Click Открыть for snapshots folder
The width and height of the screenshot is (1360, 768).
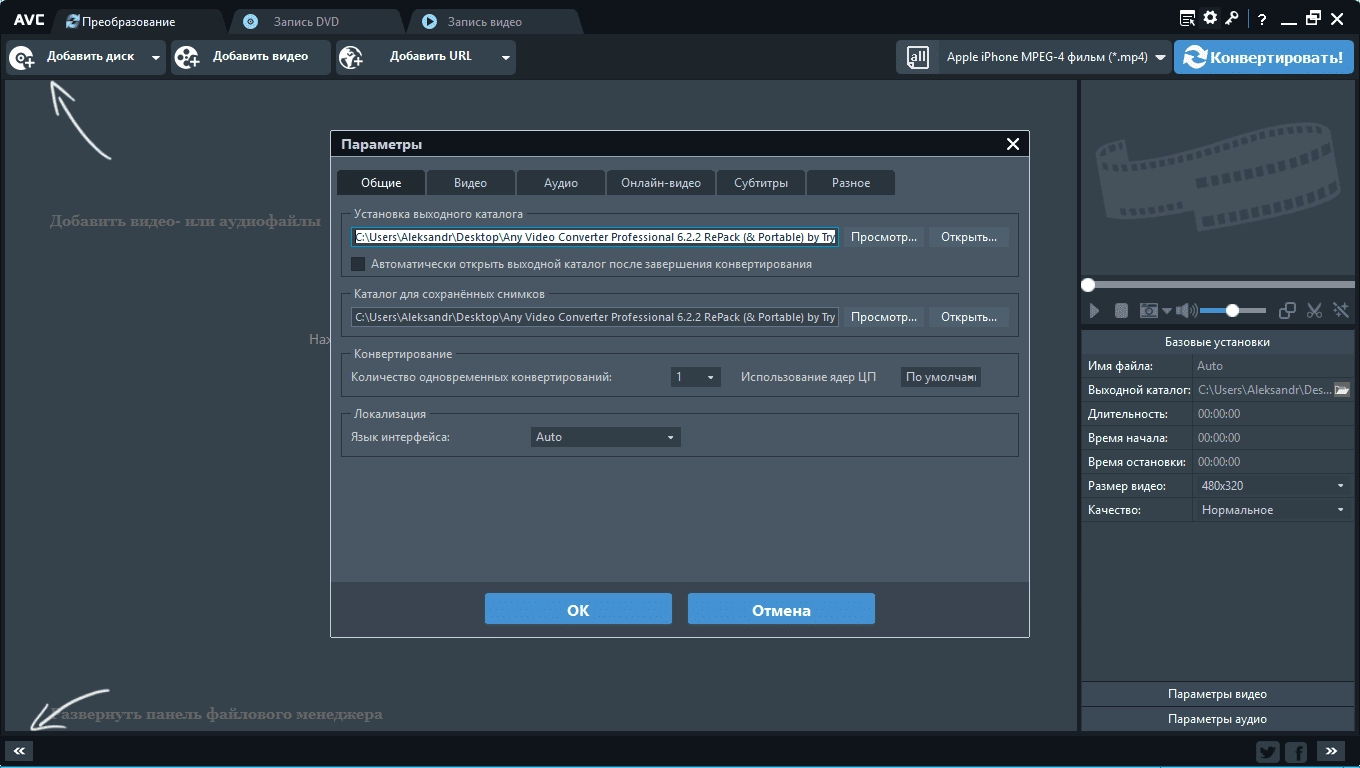pyautogui.click(x=969, y=317)
